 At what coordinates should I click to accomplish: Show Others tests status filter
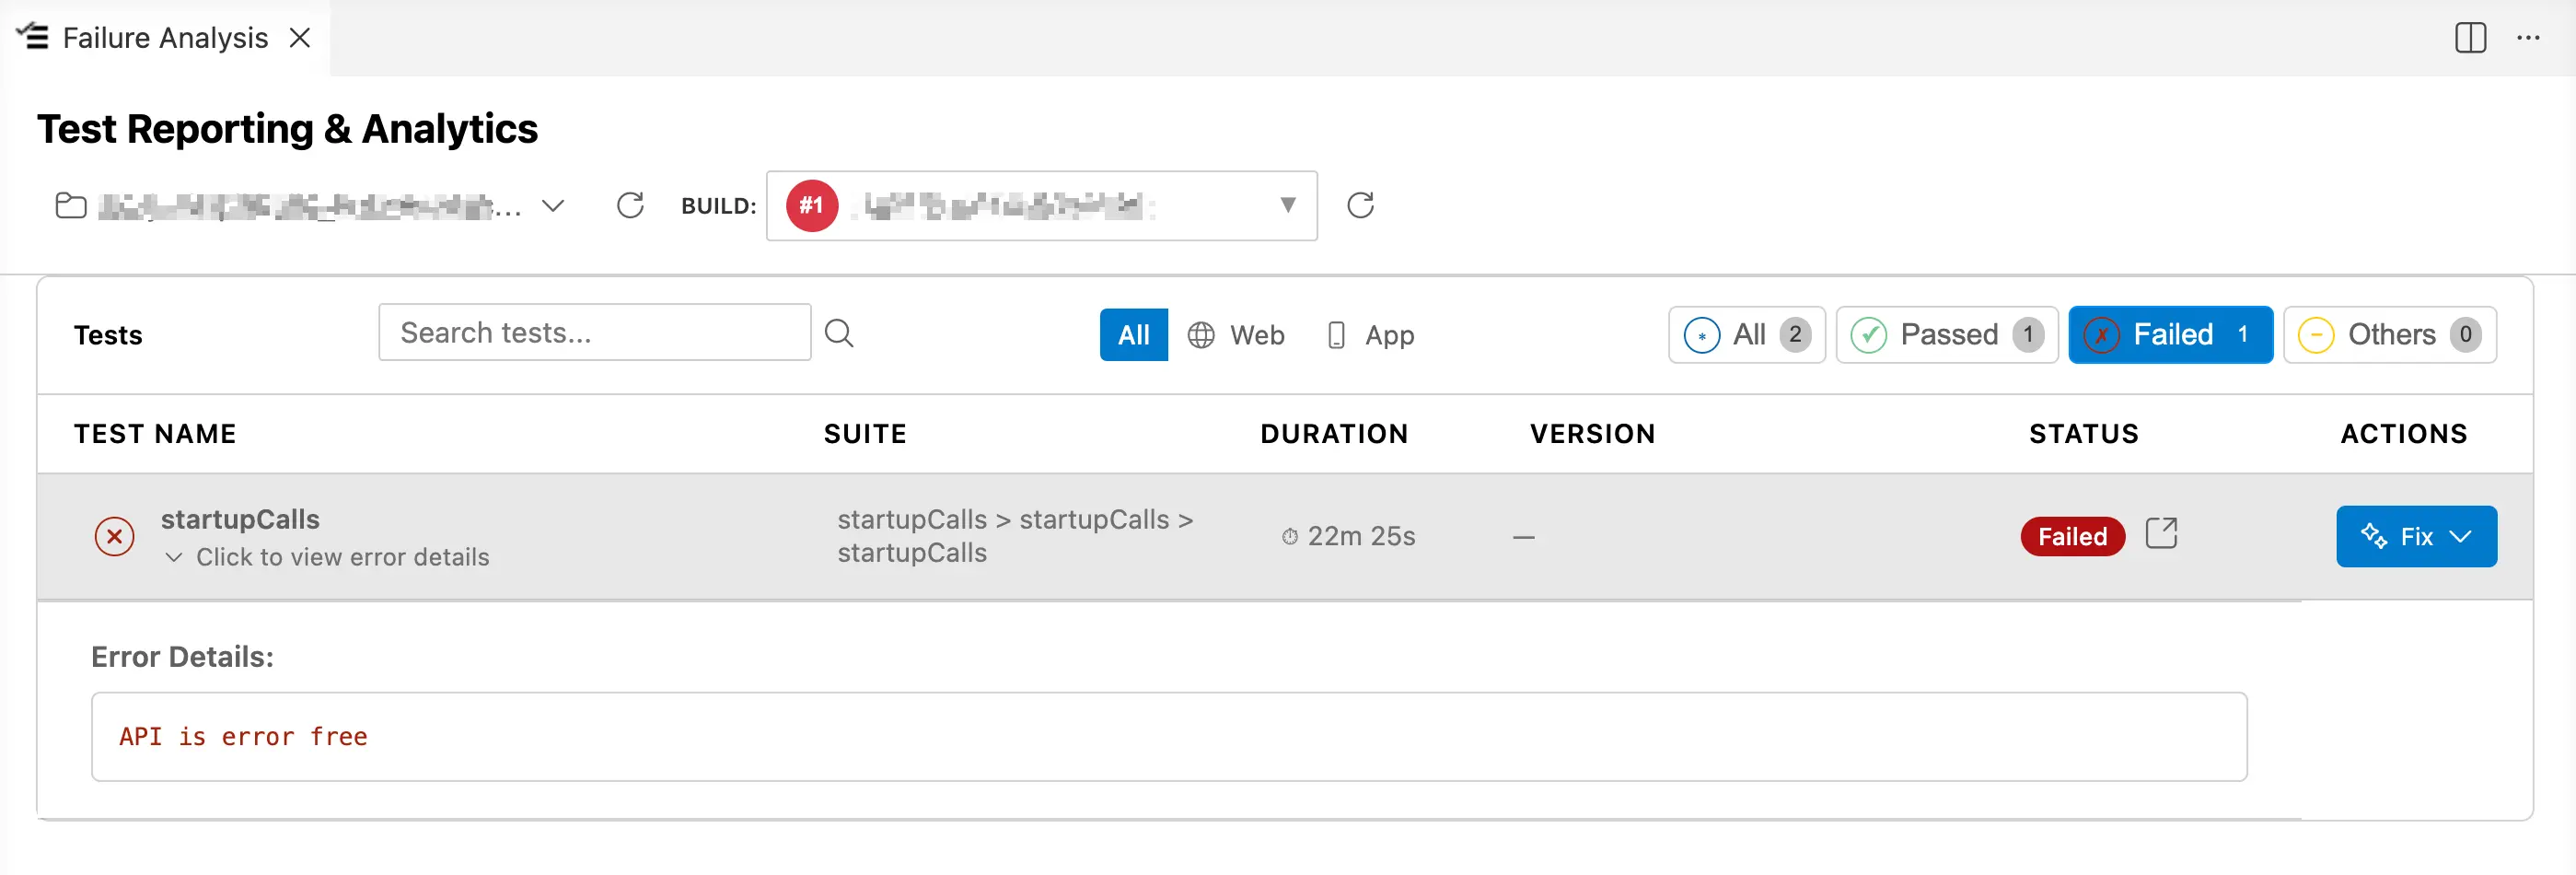(2389, 335)
